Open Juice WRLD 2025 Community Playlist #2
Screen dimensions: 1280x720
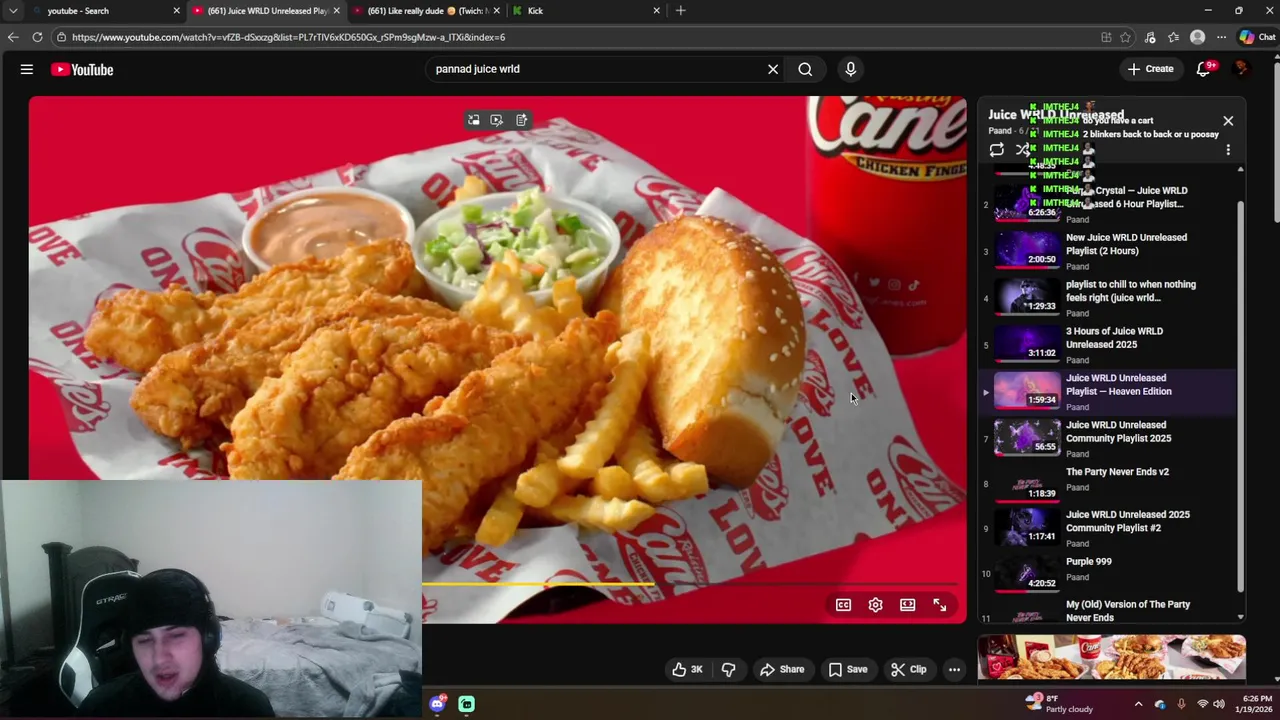coord(1108,528)
